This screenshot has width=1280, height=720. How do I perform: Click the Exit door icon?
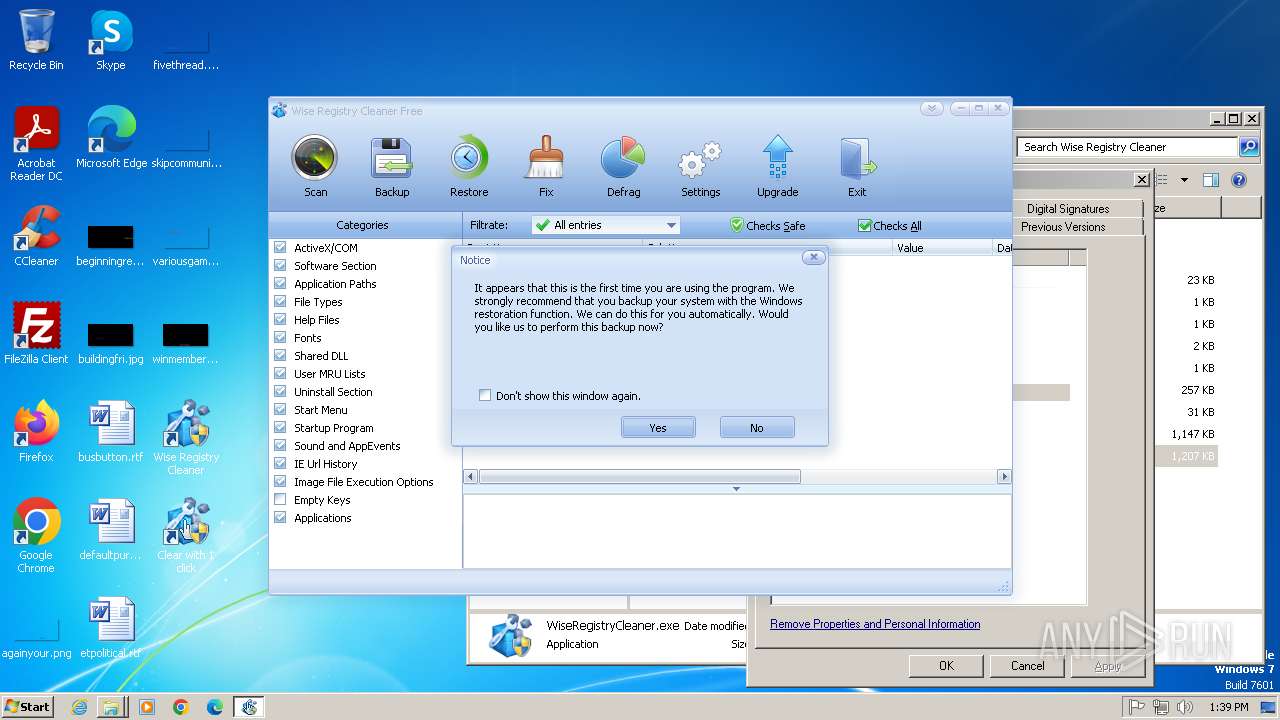[857, 166]
